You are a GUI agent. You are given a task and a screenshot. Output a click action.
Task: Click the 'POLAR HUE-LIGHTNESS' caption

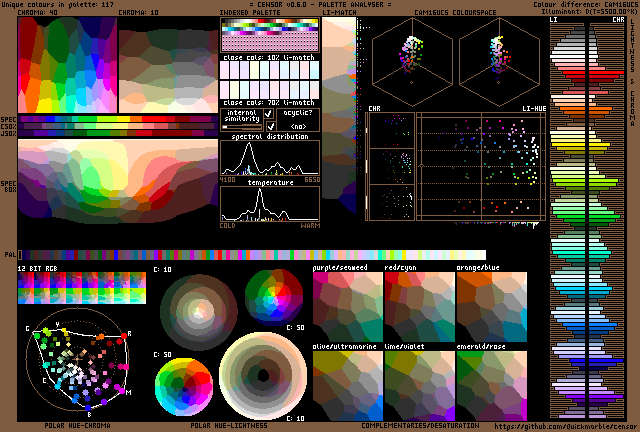229,425
